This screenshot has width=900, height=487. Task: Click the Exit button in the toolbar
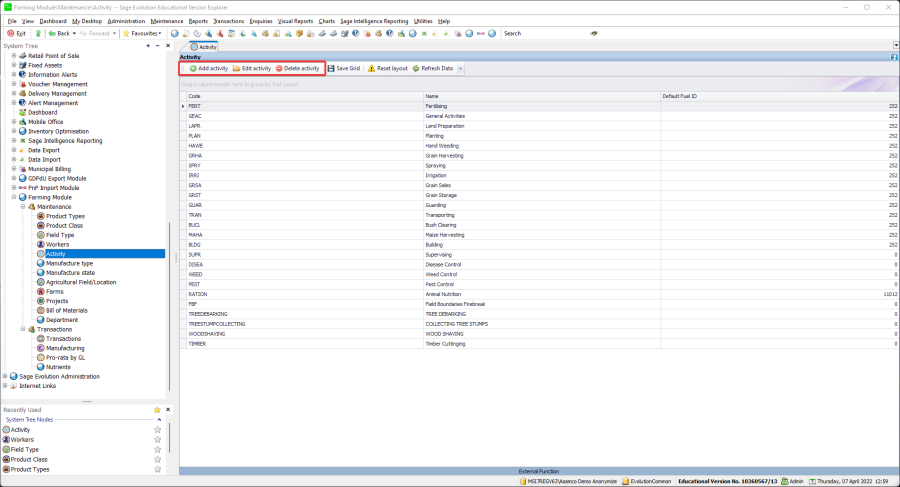(x=16, y=33)
